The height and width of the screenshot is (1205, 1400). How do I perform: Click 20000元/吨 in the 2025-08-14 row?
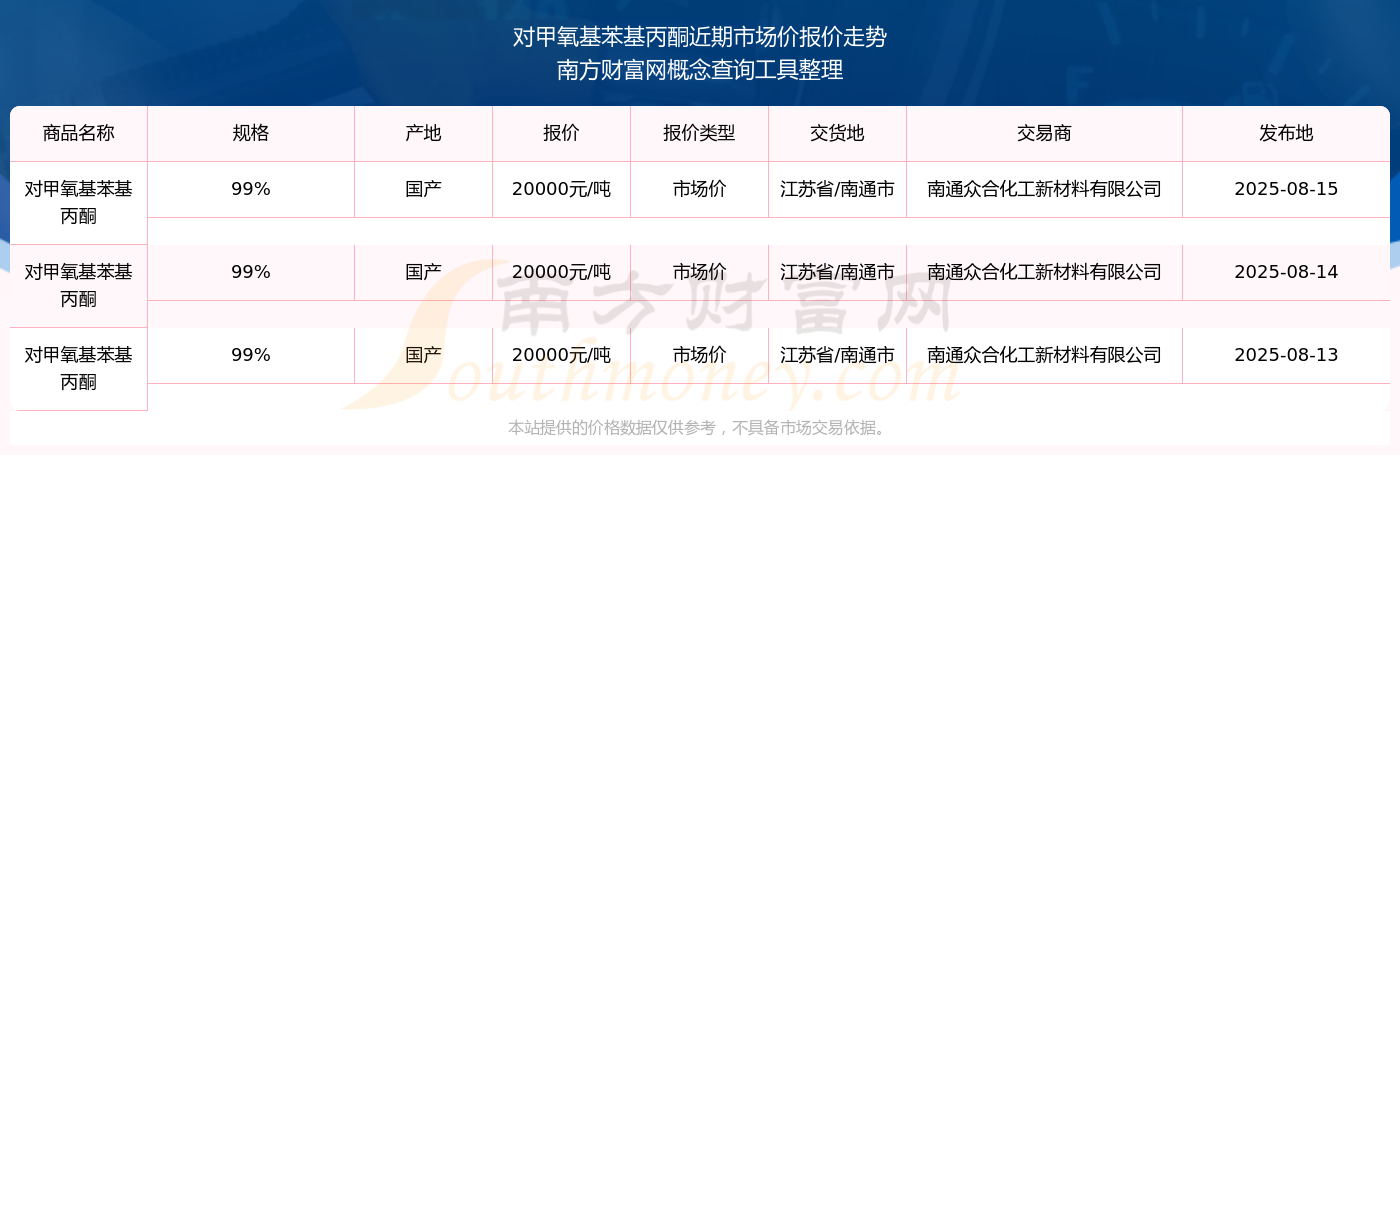562,272
